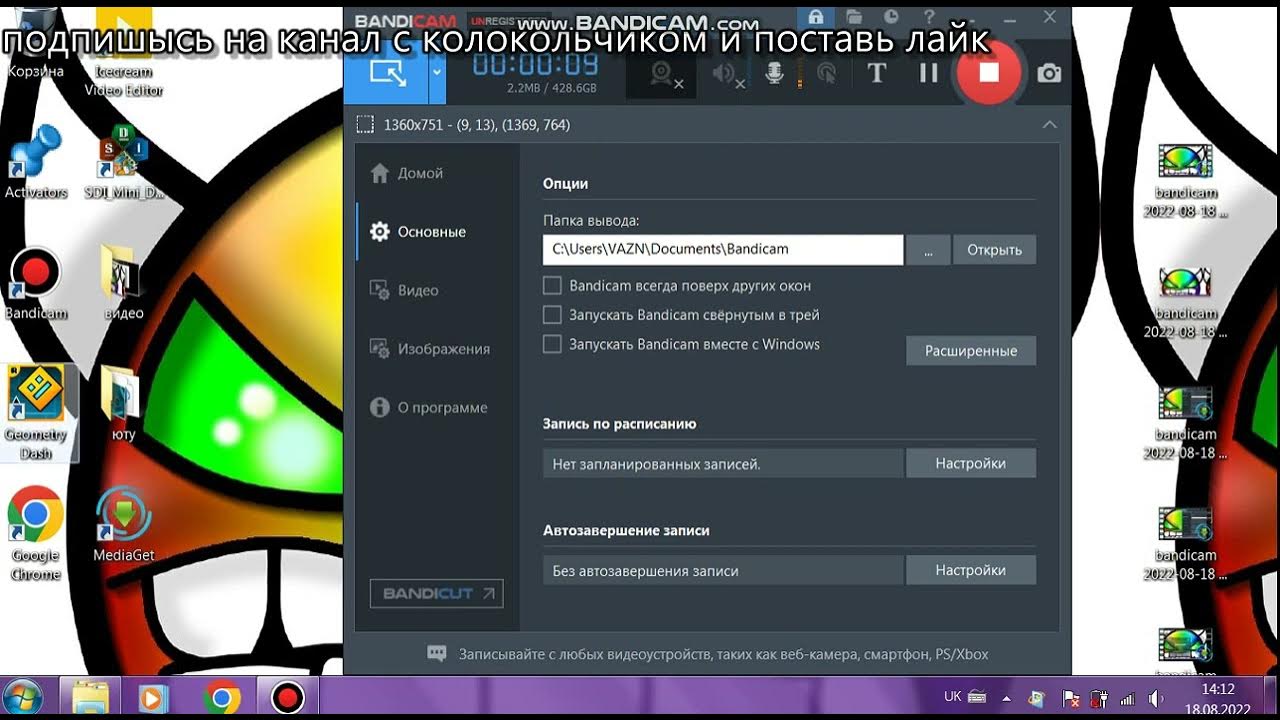Viewport: 1280px width, 720px height.
Task: Click the Без автозавершения записи field
Action: click(724, 571)
